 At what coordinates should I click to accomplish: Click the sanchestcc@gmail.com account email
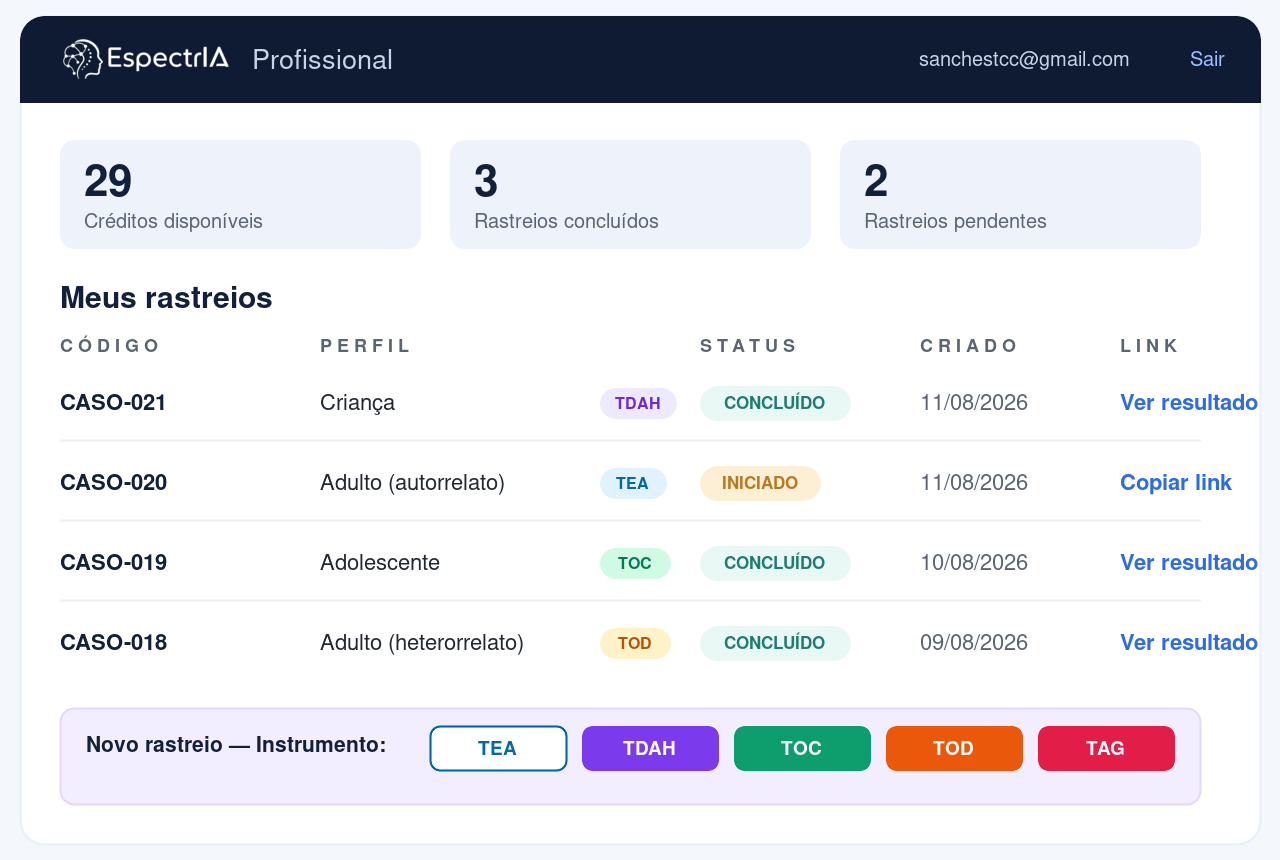(1024, 59)
